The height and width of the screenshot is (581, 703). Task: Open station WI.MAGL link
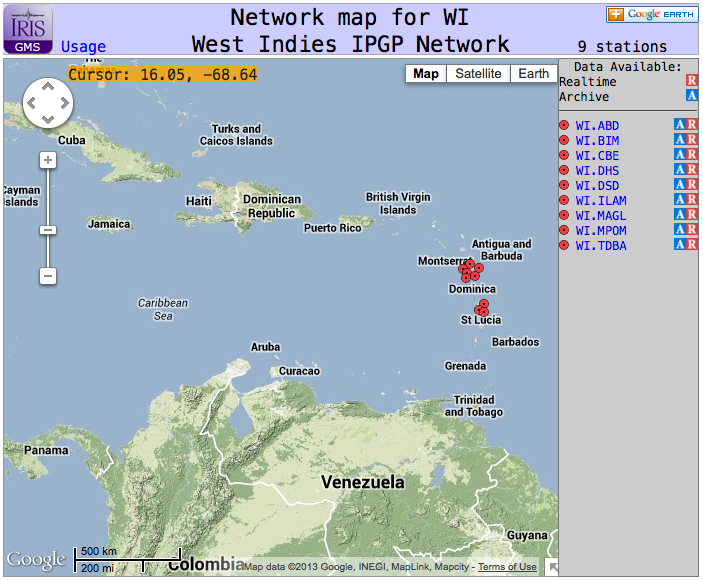coord(601,216)
